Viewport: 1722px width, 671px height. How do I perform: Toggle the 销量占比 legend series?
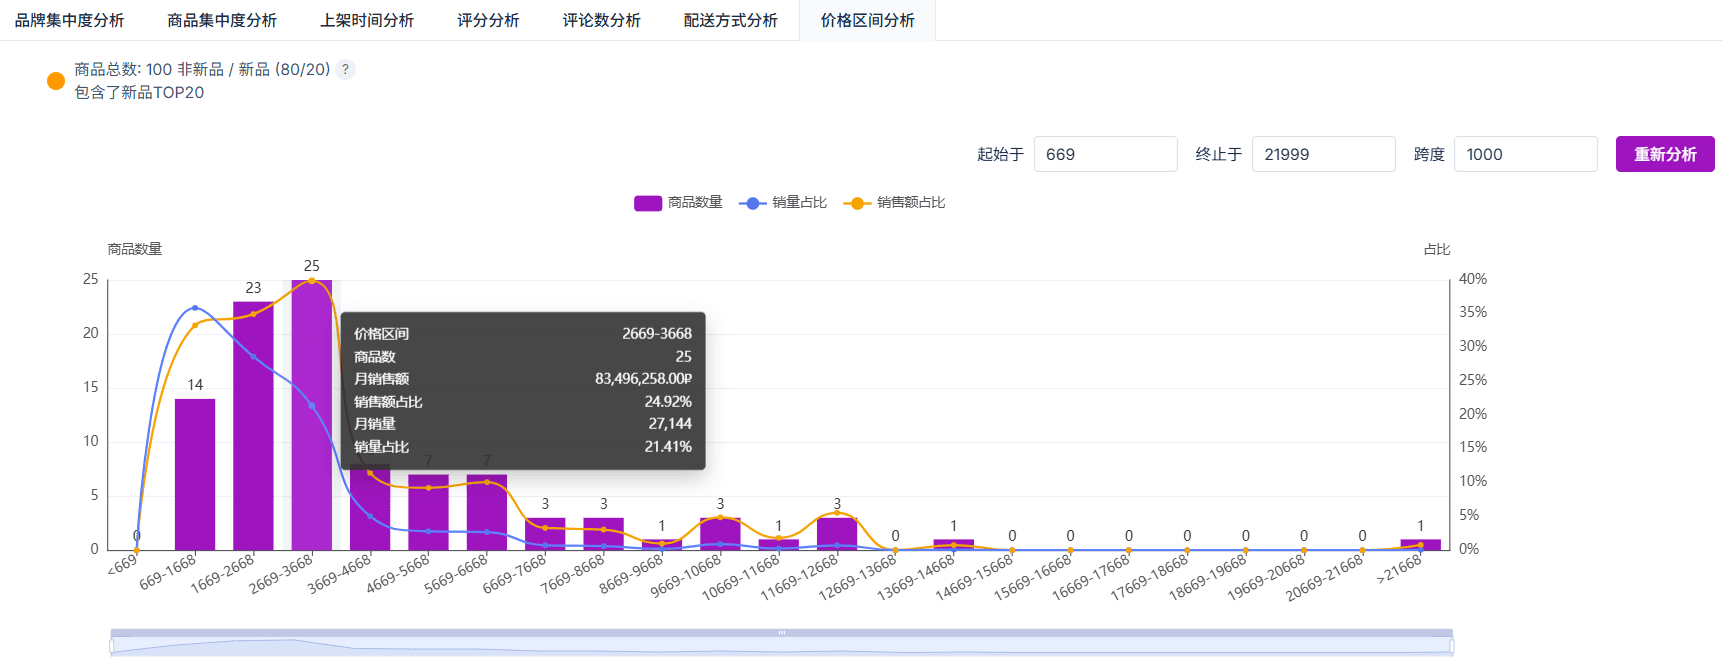tap(783, 203)
